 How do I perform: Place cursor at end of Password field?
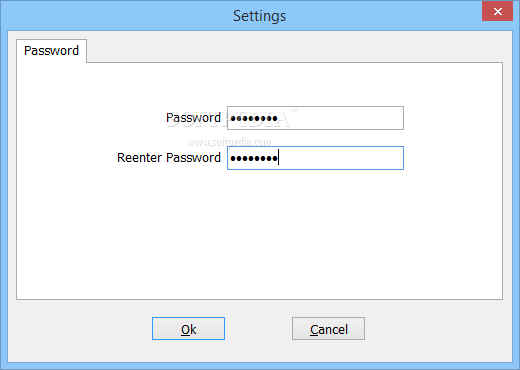pos(279,118)
